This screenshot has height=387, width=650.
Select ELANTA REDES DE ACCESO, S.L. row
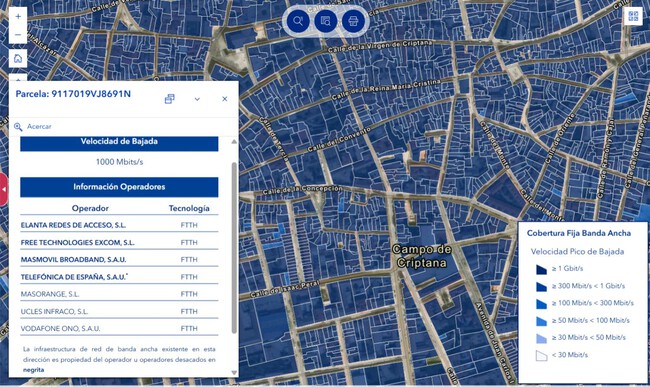(119, 225)
